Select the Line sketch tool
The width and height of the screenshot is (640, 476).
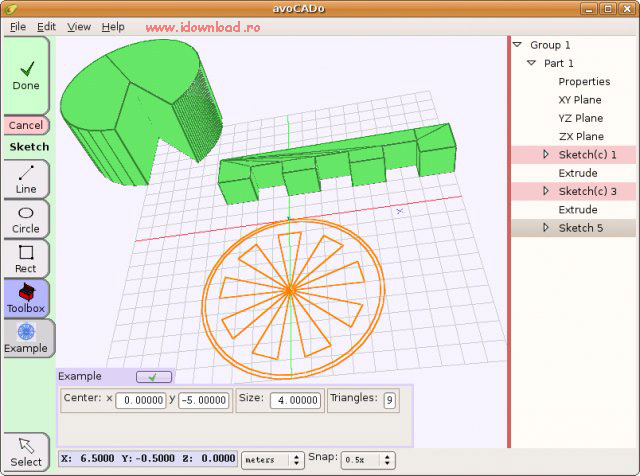point(26,180)
